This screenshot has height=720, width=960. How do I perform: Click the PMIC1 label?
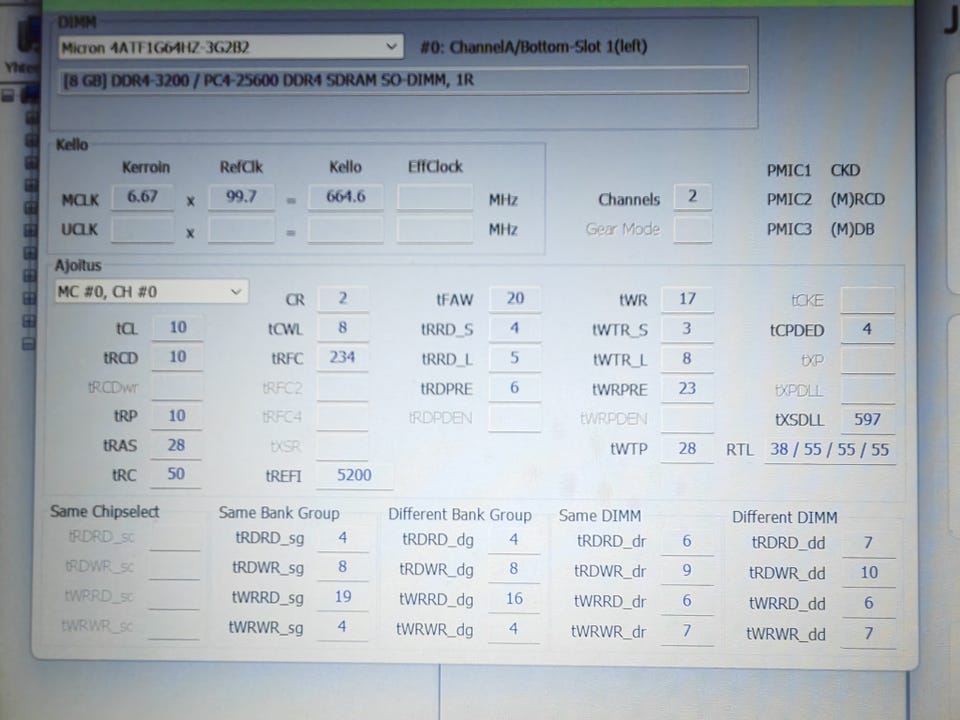point(789,171)
